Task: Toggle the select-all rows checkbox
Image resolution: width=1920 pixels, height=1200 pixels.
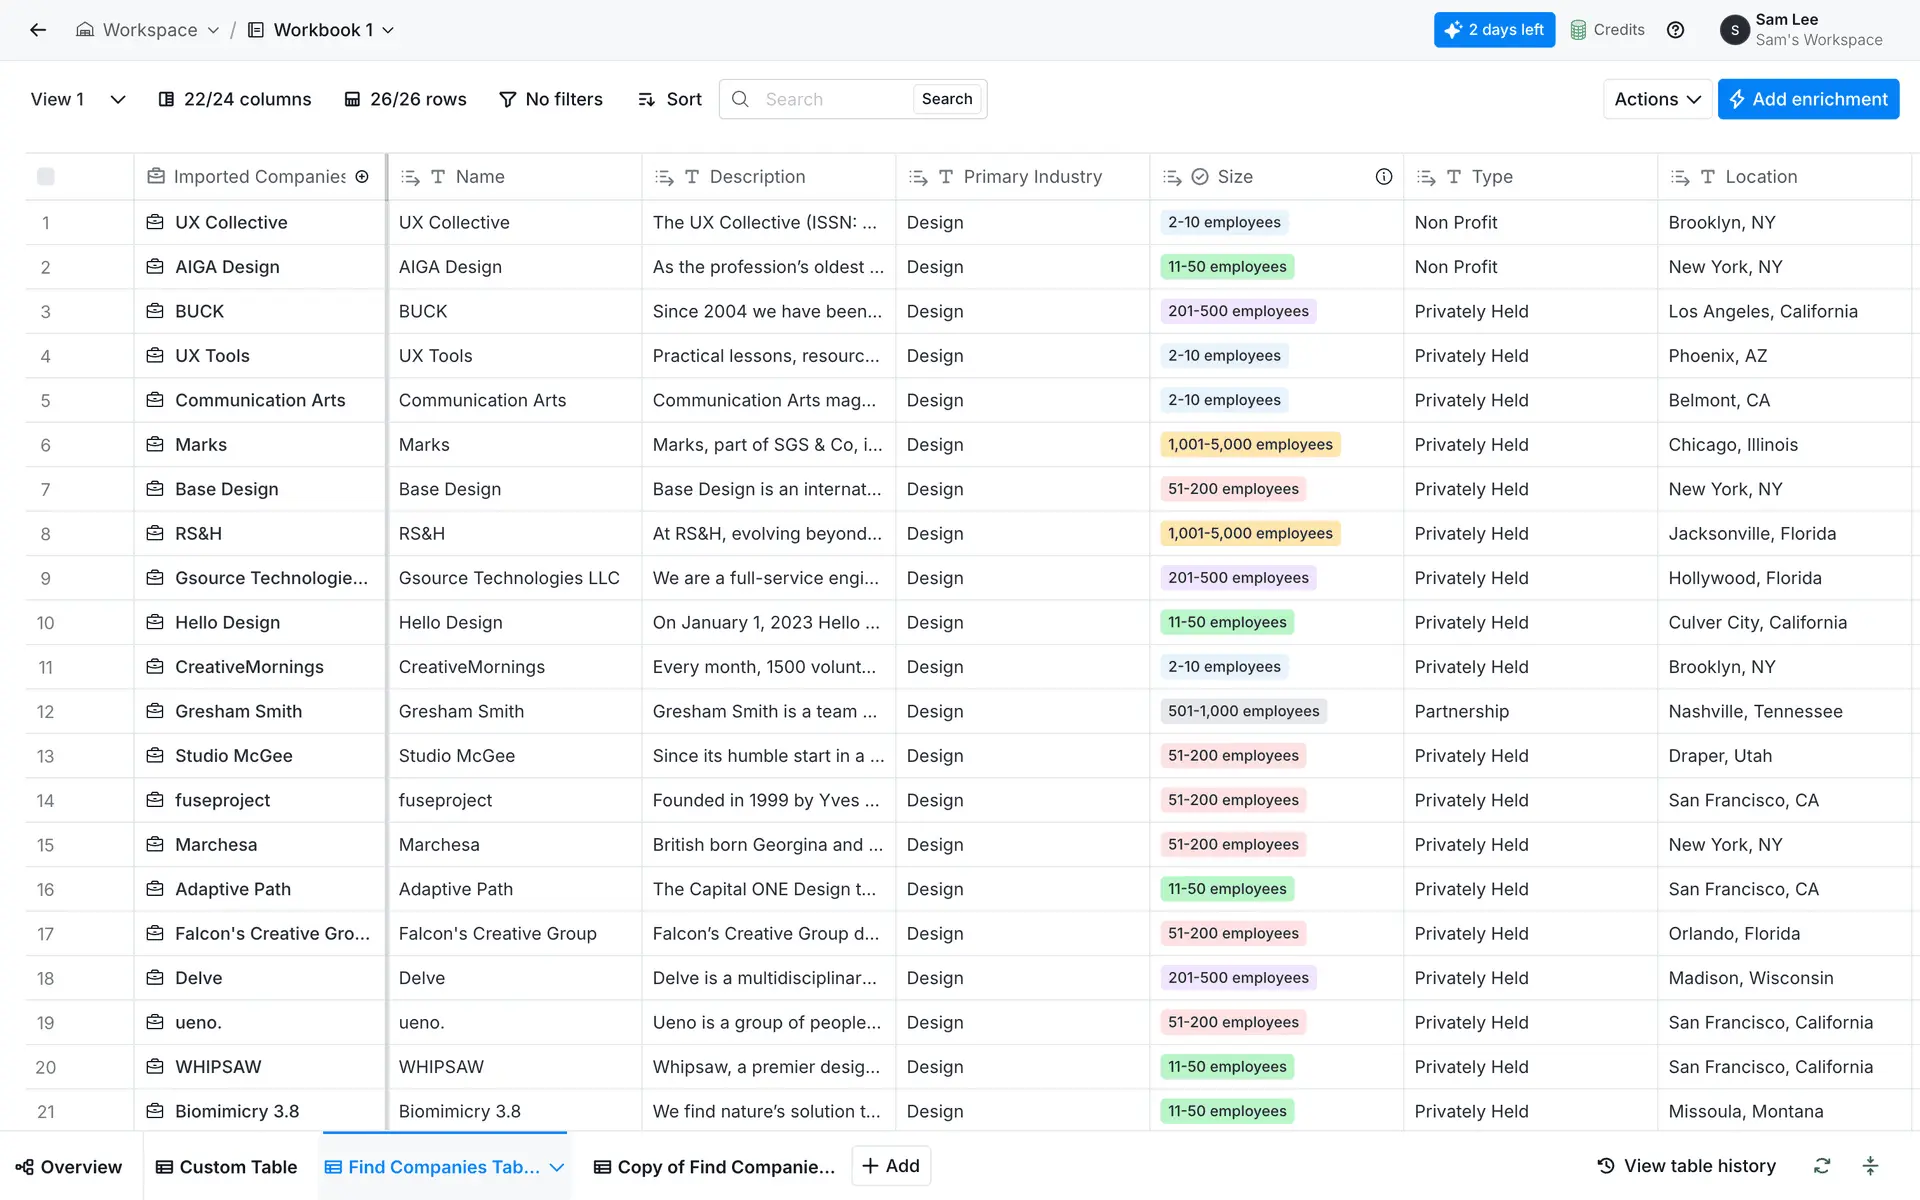Action: 46,177
